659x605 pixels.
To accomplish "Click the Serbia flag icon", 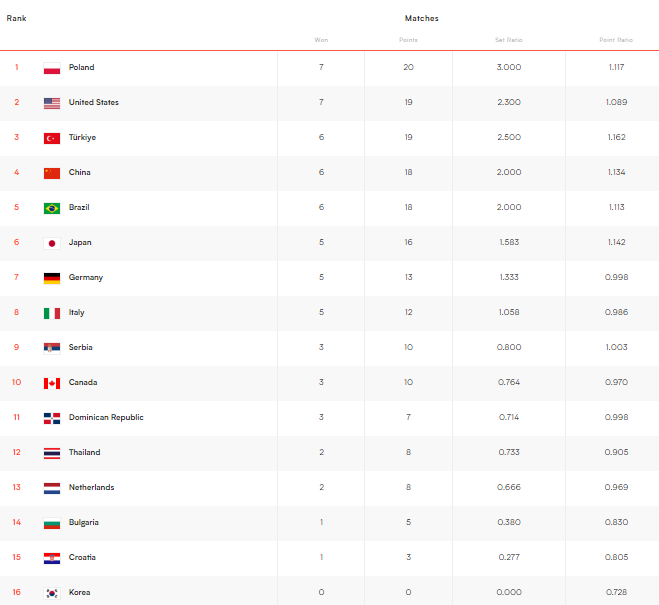I will (x=52, y=348).
